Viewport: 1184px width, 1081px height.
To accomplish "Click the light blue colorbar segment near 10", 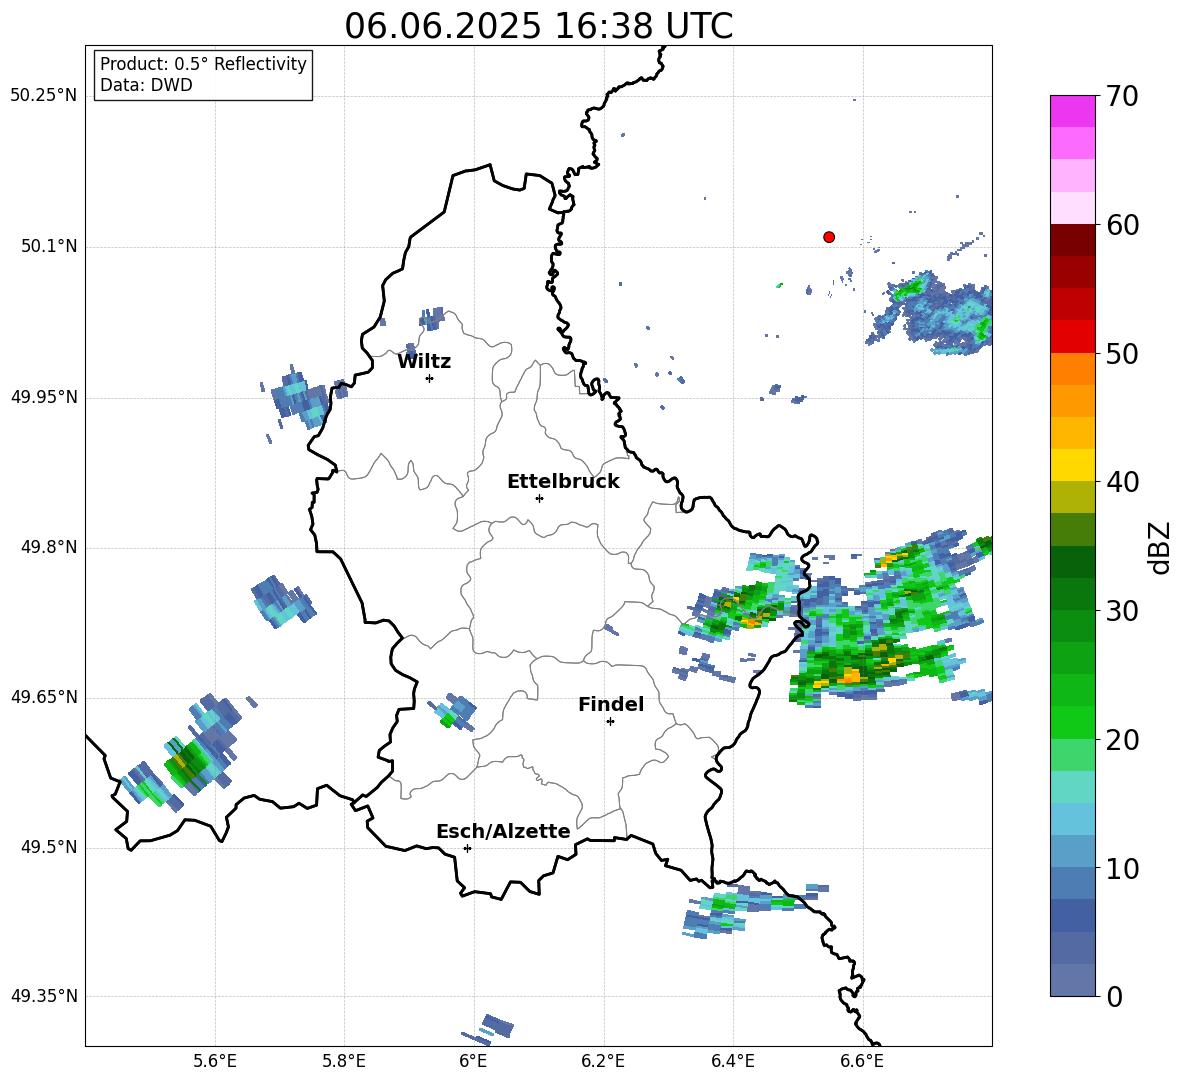I will (x=1072, y=852).
